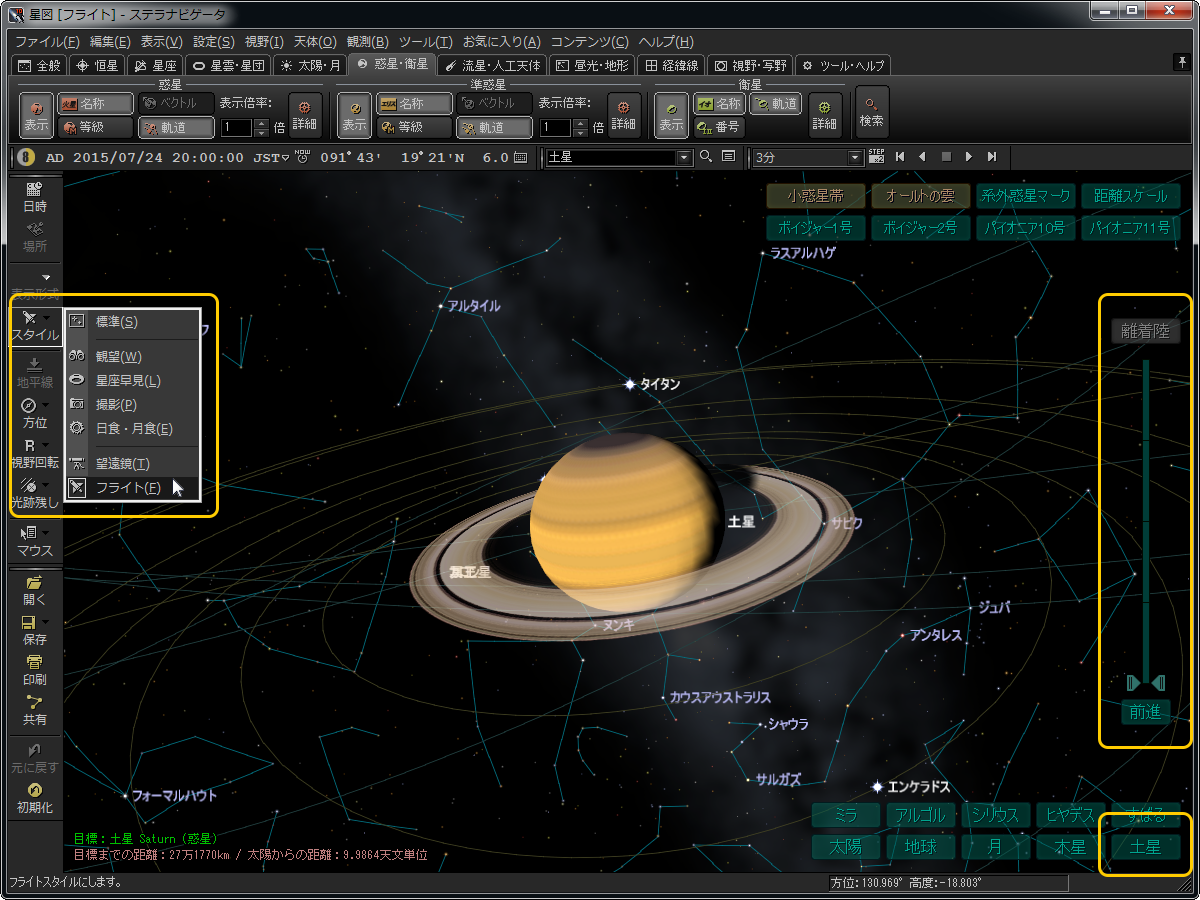Click the タイタン label in sky
Viewport: 1200px width, 900px height.
coord(660,384)
